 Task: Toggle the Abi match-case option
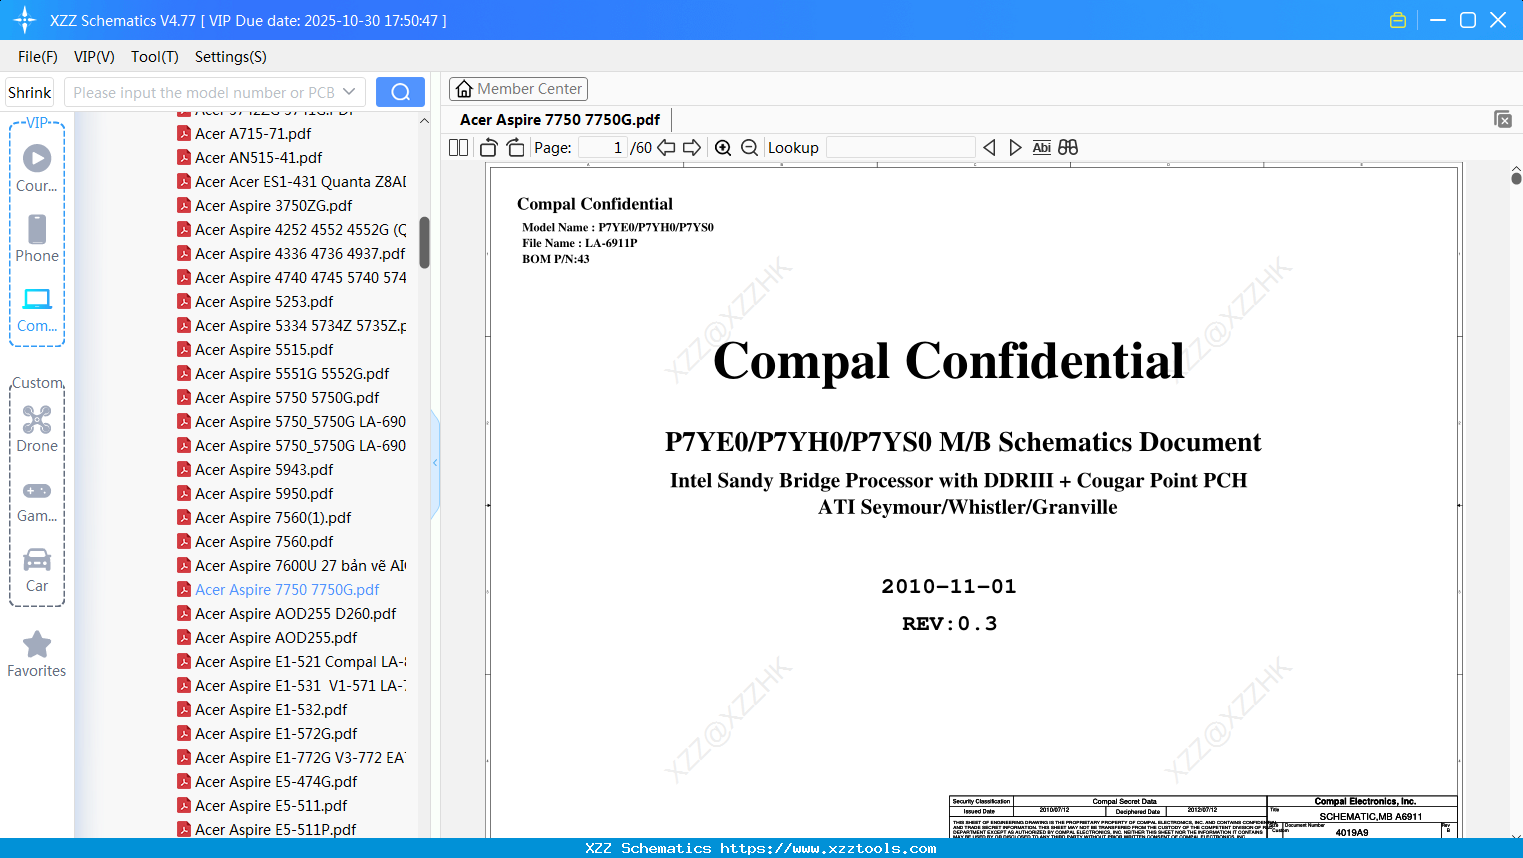point(1041,148)
